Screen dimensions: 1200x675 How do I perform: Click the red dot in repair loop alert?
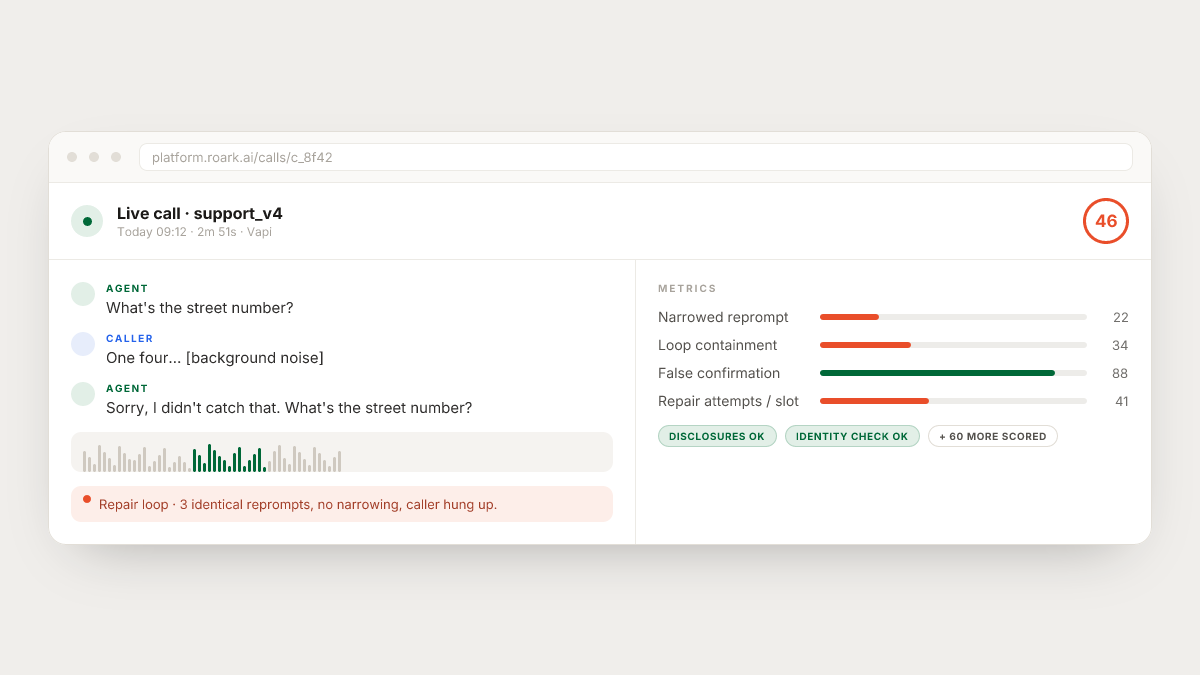pos(87,499)
